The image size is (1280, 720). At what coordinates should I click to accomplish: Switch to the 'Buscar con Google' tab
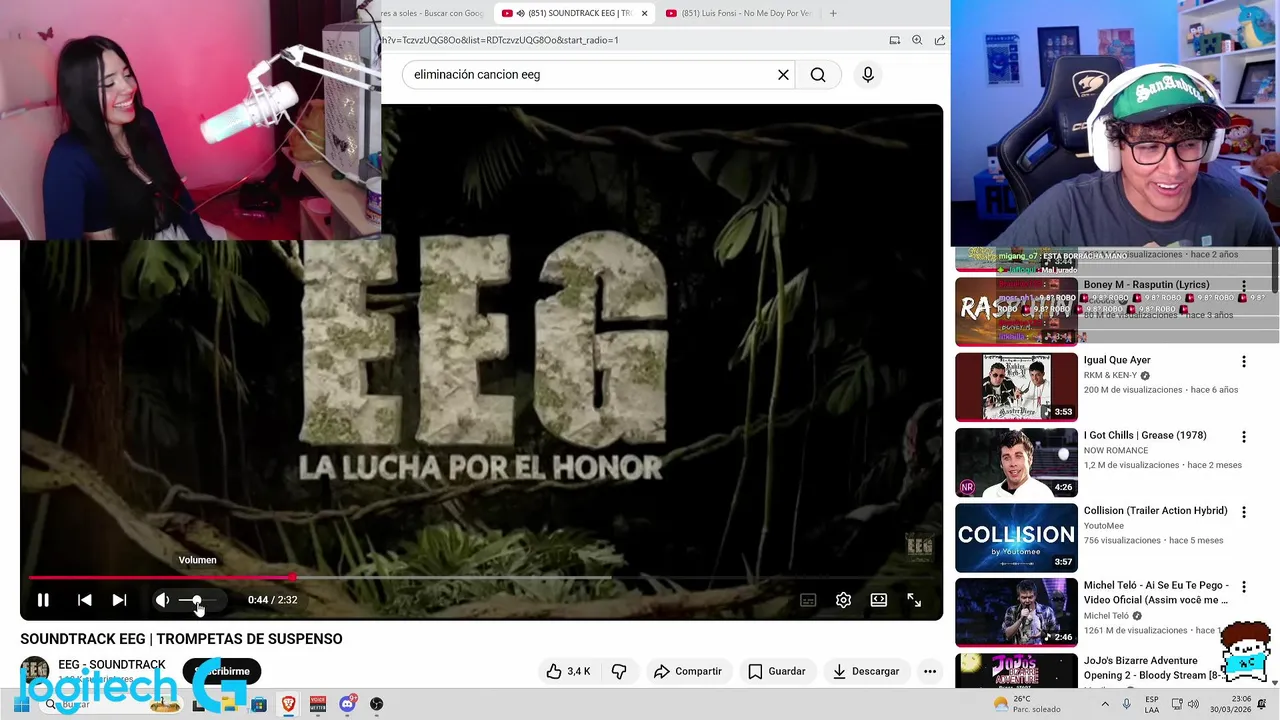click(x=433, y=13)
